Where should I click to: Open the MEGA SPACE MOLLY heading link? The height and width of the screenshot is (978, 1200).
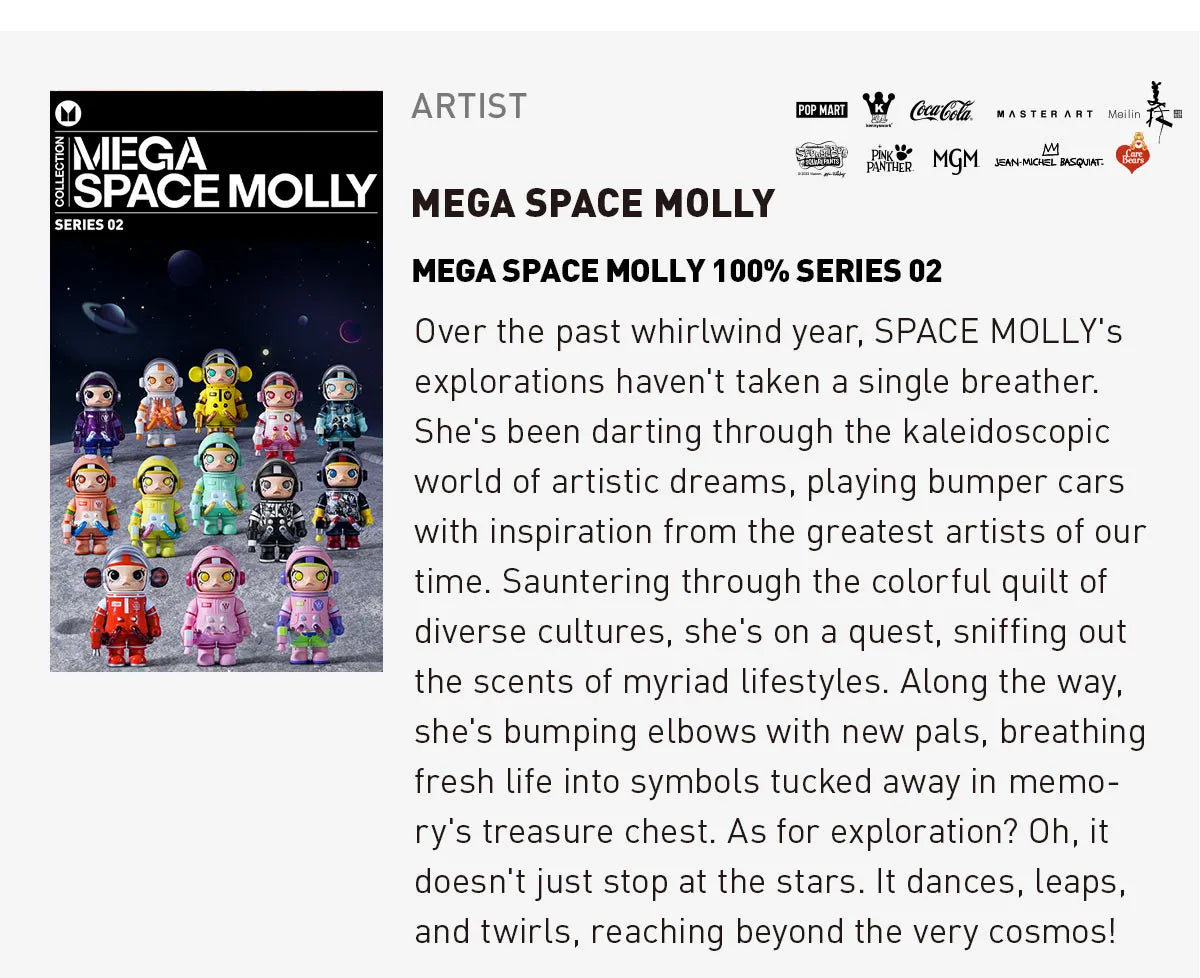tap(593, 204)
